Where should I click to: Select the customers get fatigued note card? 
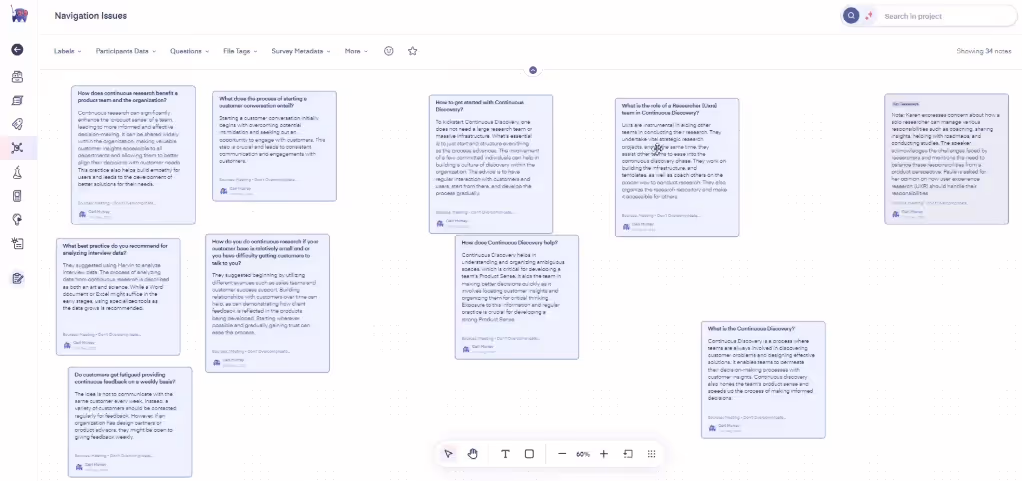[130, 422]
